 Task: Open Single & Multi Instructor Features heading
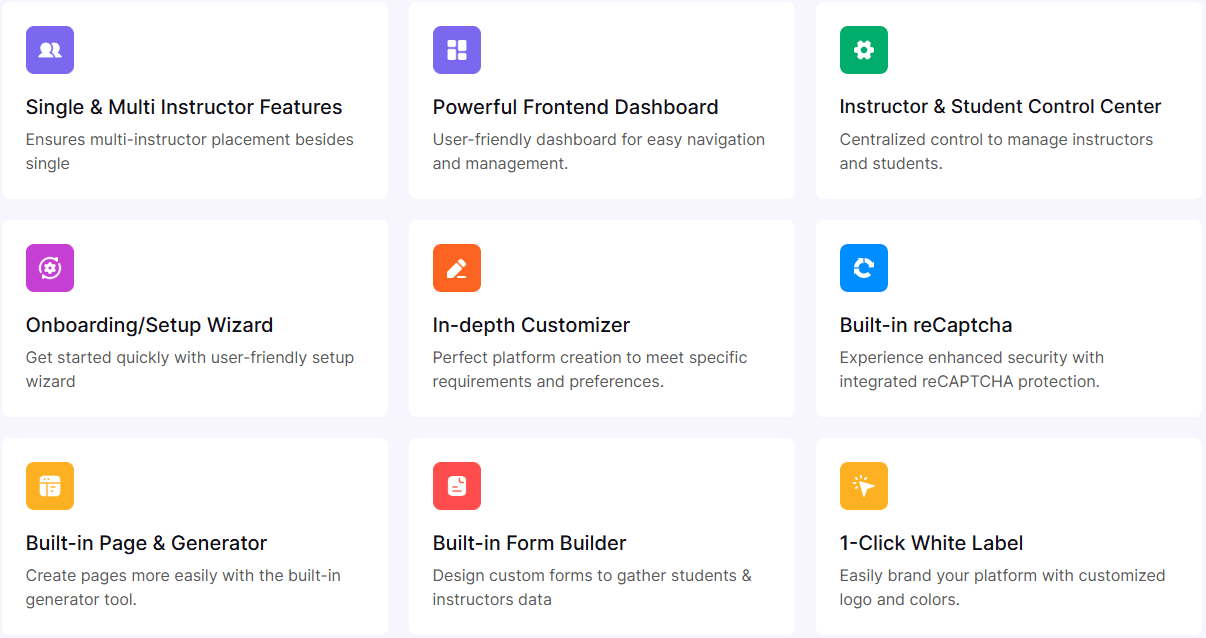pyautogui.click(x=184, y=107)
